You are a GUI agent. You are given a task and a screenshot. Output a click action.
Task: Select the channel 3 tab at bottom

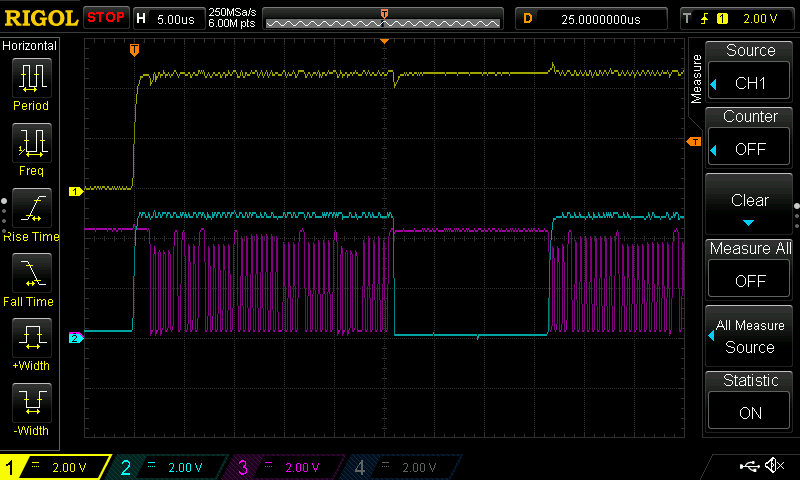285,467
